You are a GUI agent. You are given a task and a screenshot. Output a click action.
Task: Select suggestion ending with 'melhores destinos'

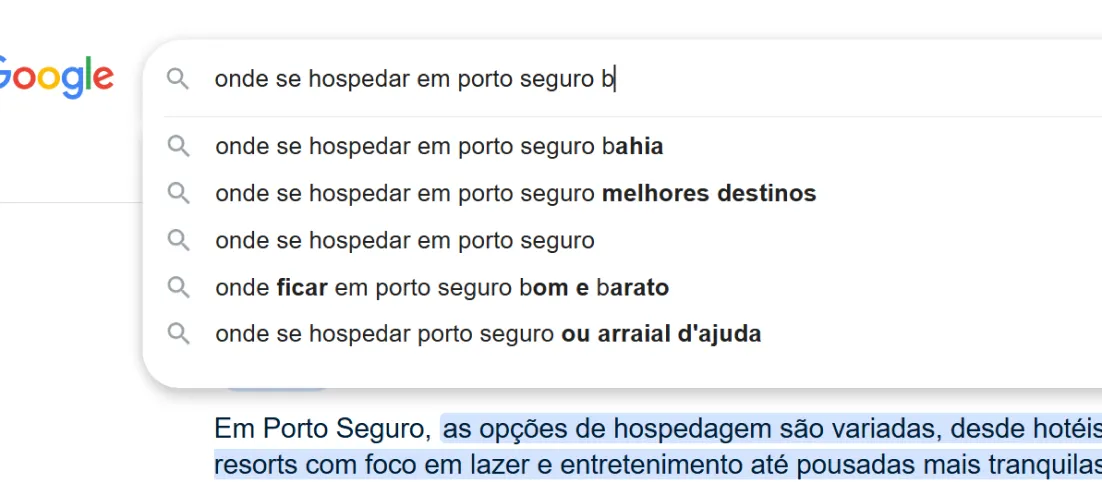point(622,193)
